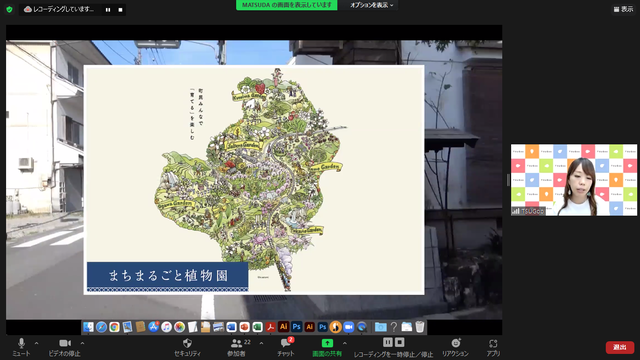The image size is (640, 360).
Task: Open the orange circular app icon in dock
Action: pos(336,327)
